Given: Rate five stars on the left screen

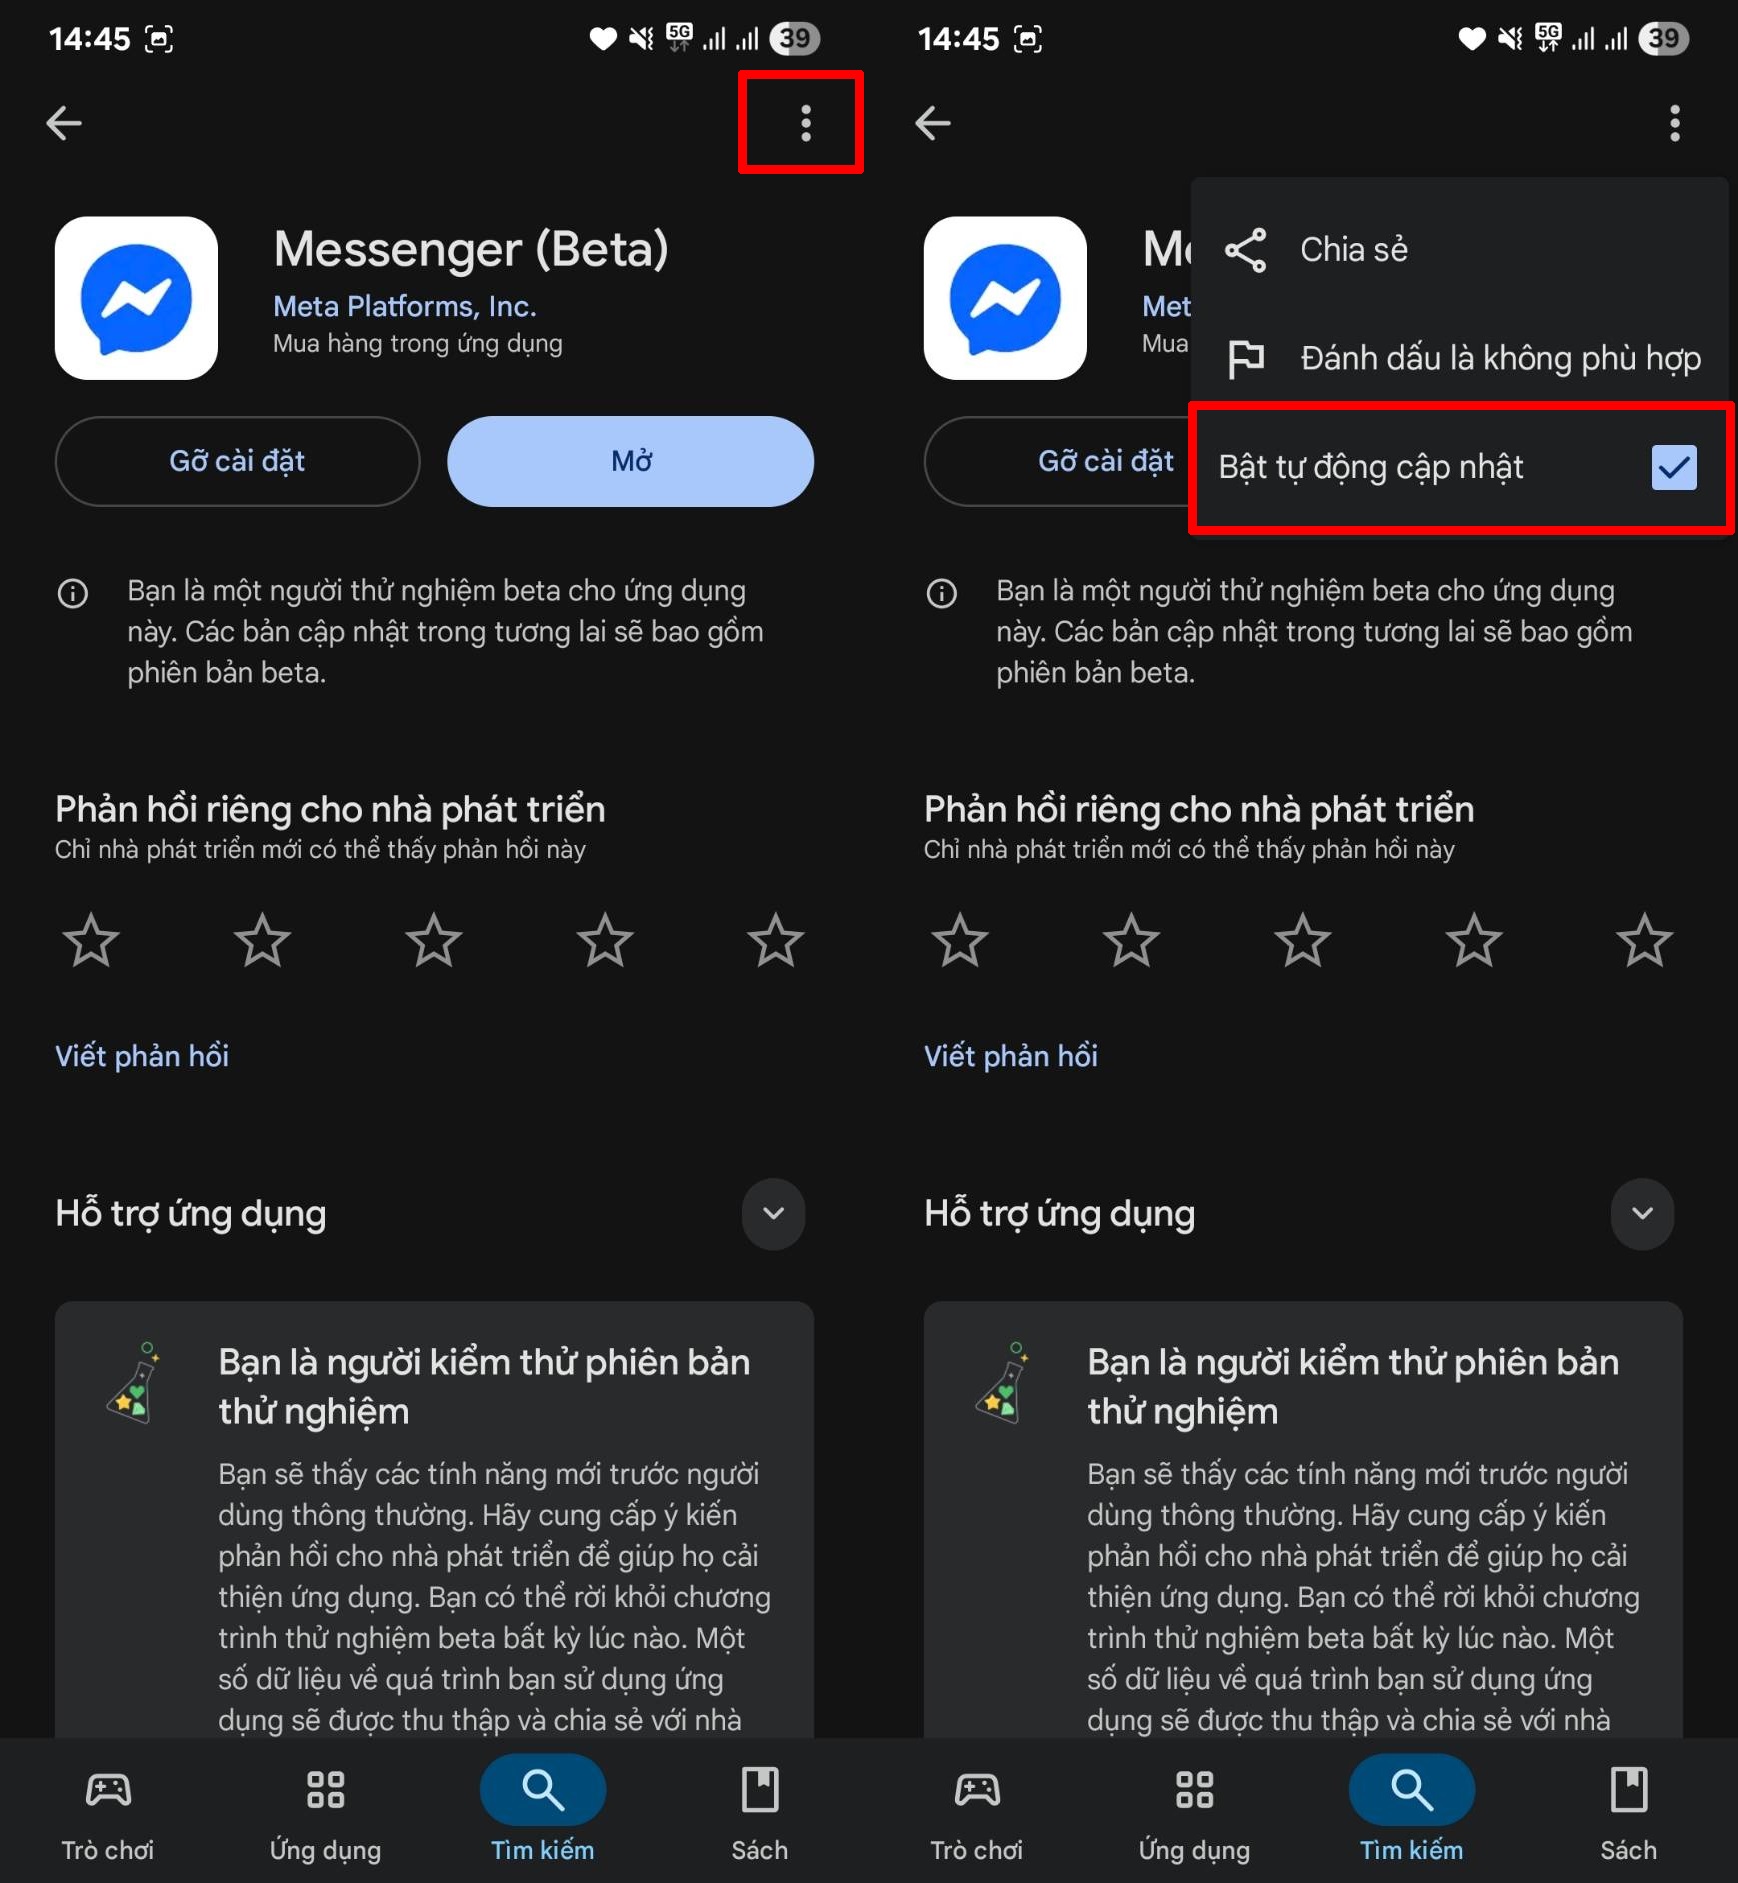Looking at the screenshot, I should point(776,940).
